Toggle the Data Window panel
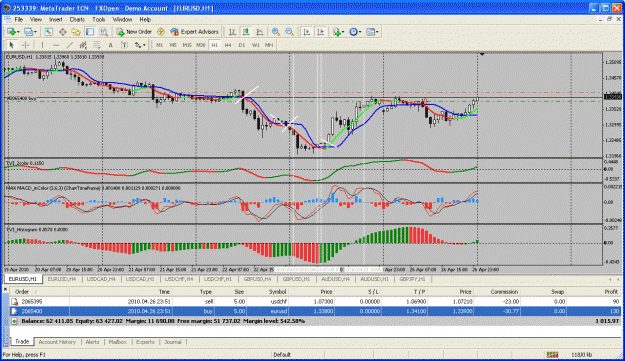Viewport: 625px width, 361px height. point(63,32)
